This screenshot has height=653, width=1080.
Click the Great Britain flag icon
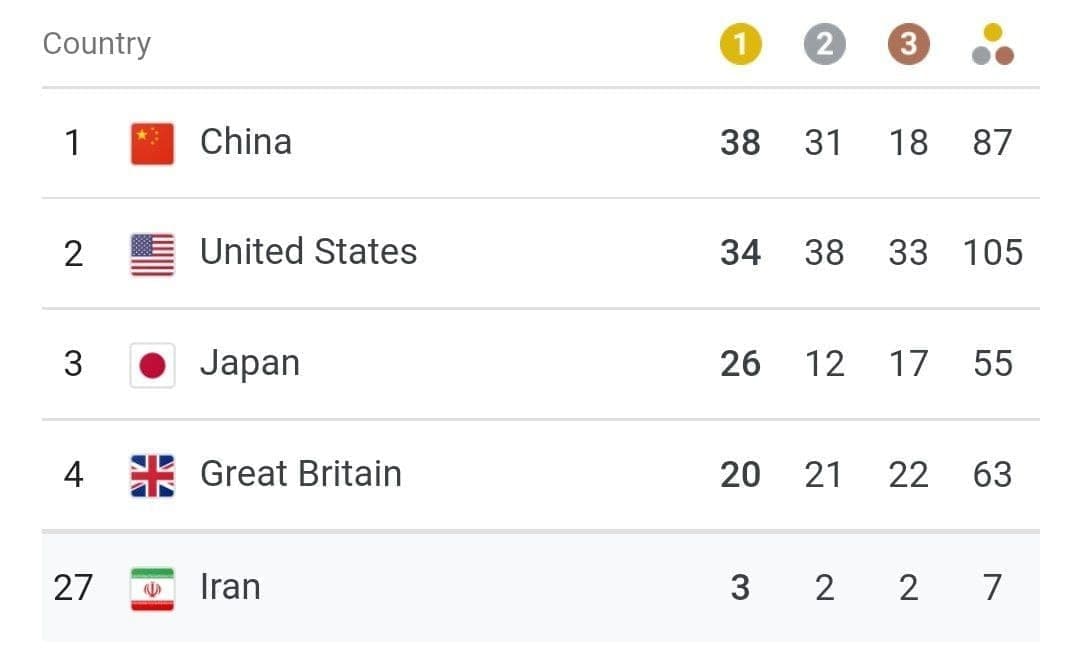(x=152, y=476)
